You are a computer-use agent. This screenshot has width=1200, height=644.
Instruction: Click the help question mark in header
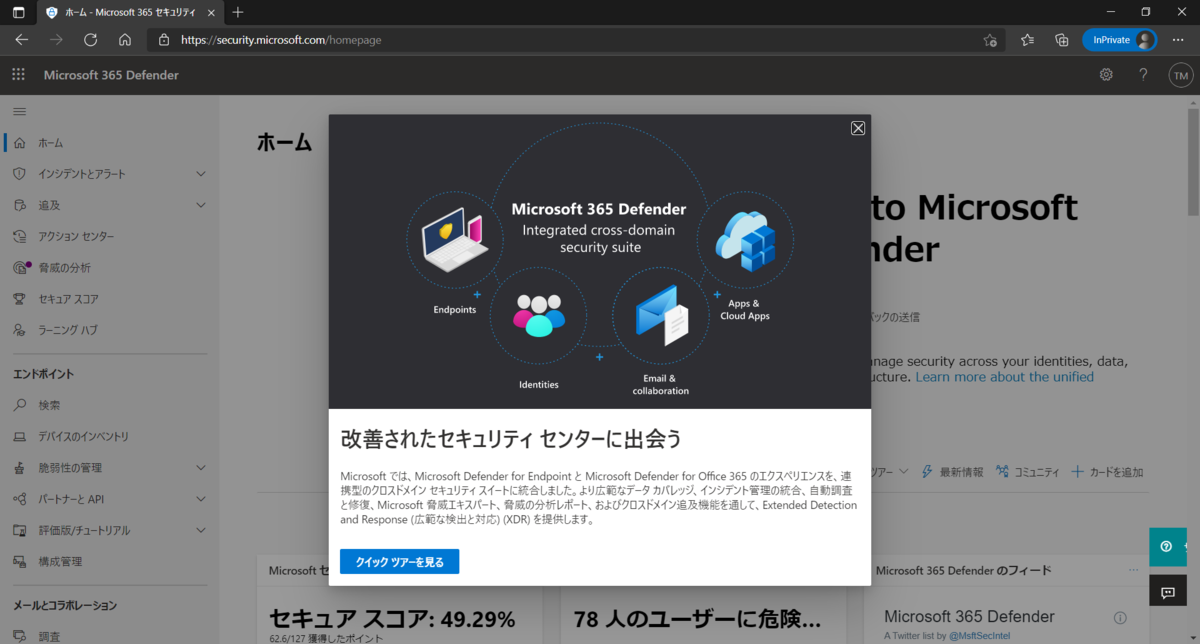pos(1143,75)
